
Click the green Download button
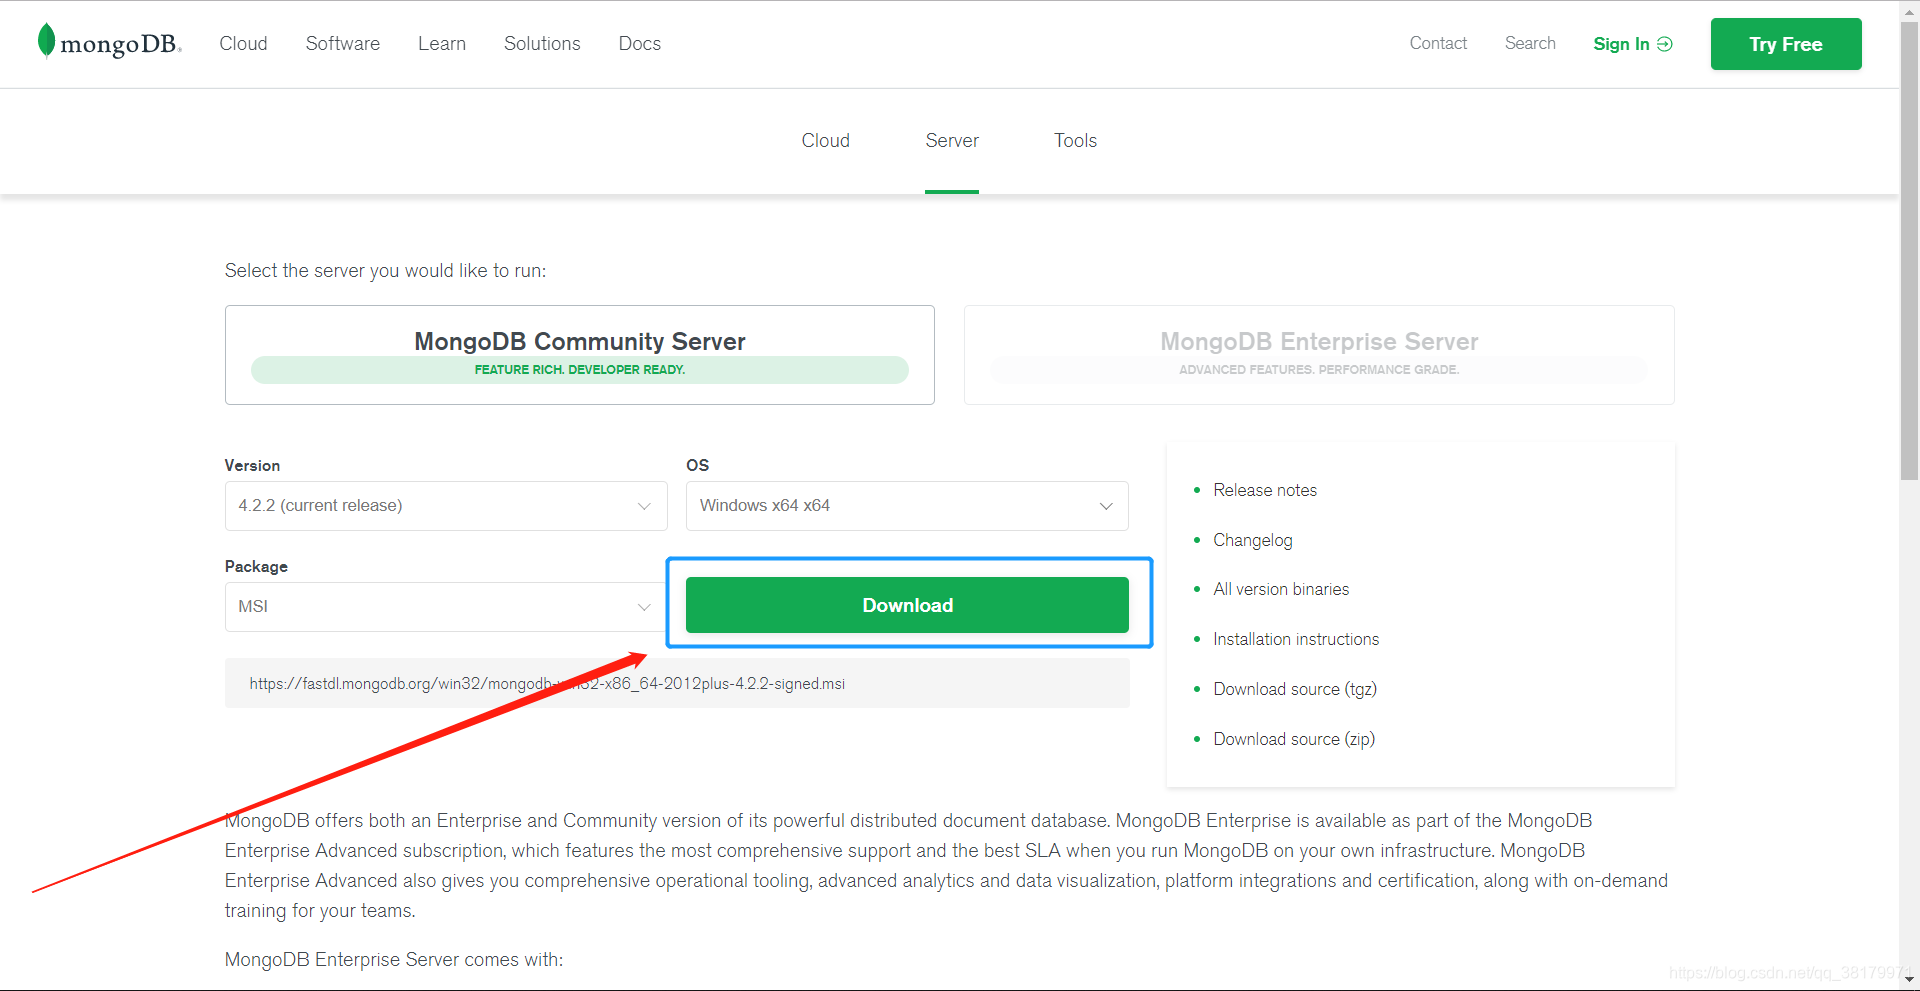pyautogui.click(x=906, y=605)
